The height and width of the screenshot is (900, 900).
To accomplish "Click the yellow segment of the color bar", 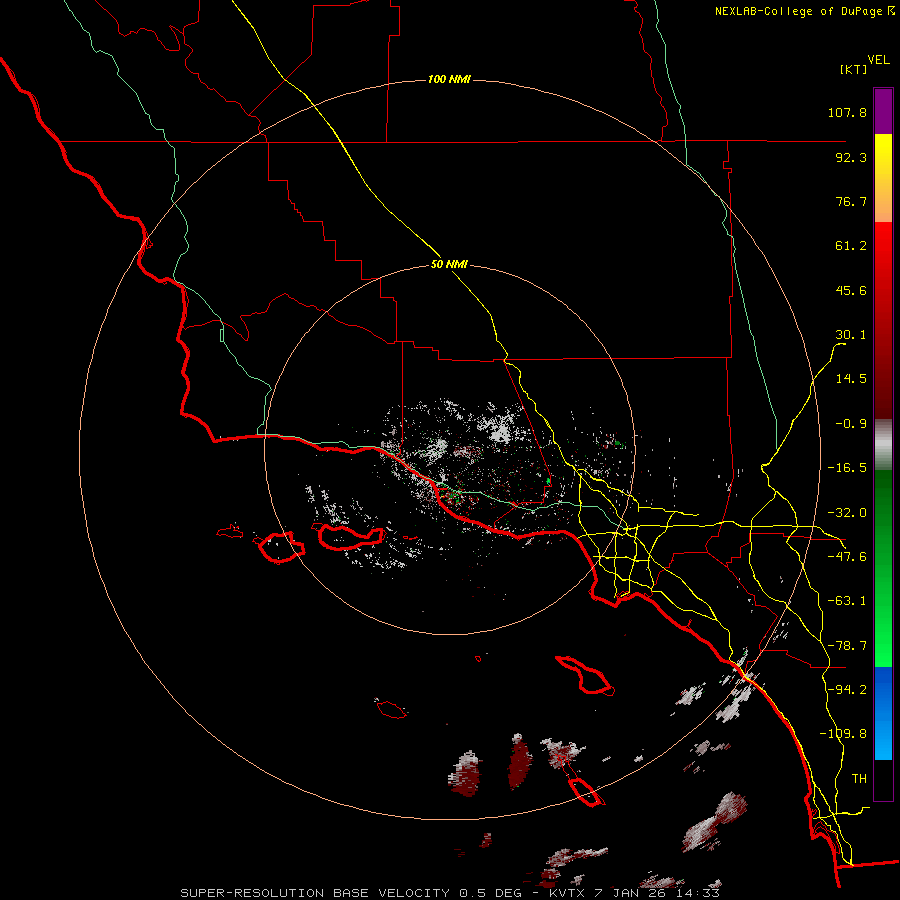I will coord(883,178).
